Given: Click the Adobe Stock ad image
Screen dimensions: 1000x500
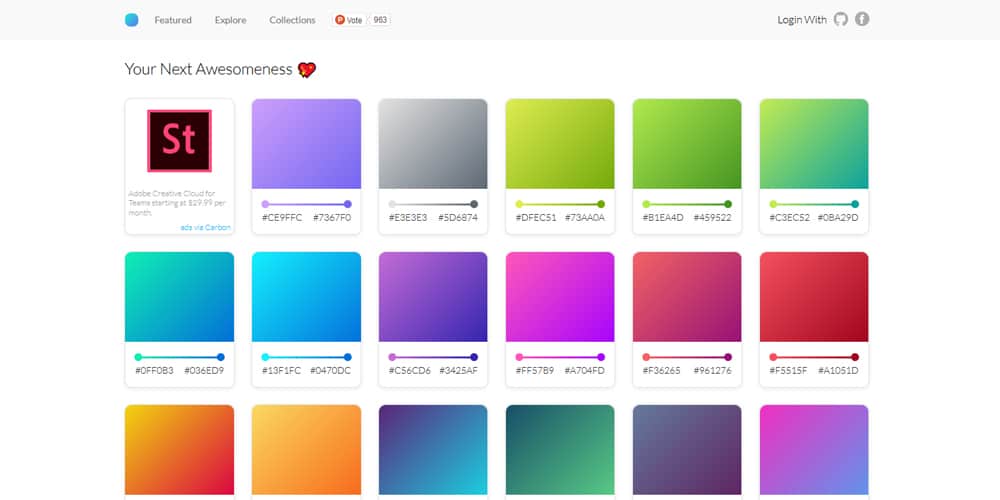Looking at the screenshot, I should (x=180, y=141).
